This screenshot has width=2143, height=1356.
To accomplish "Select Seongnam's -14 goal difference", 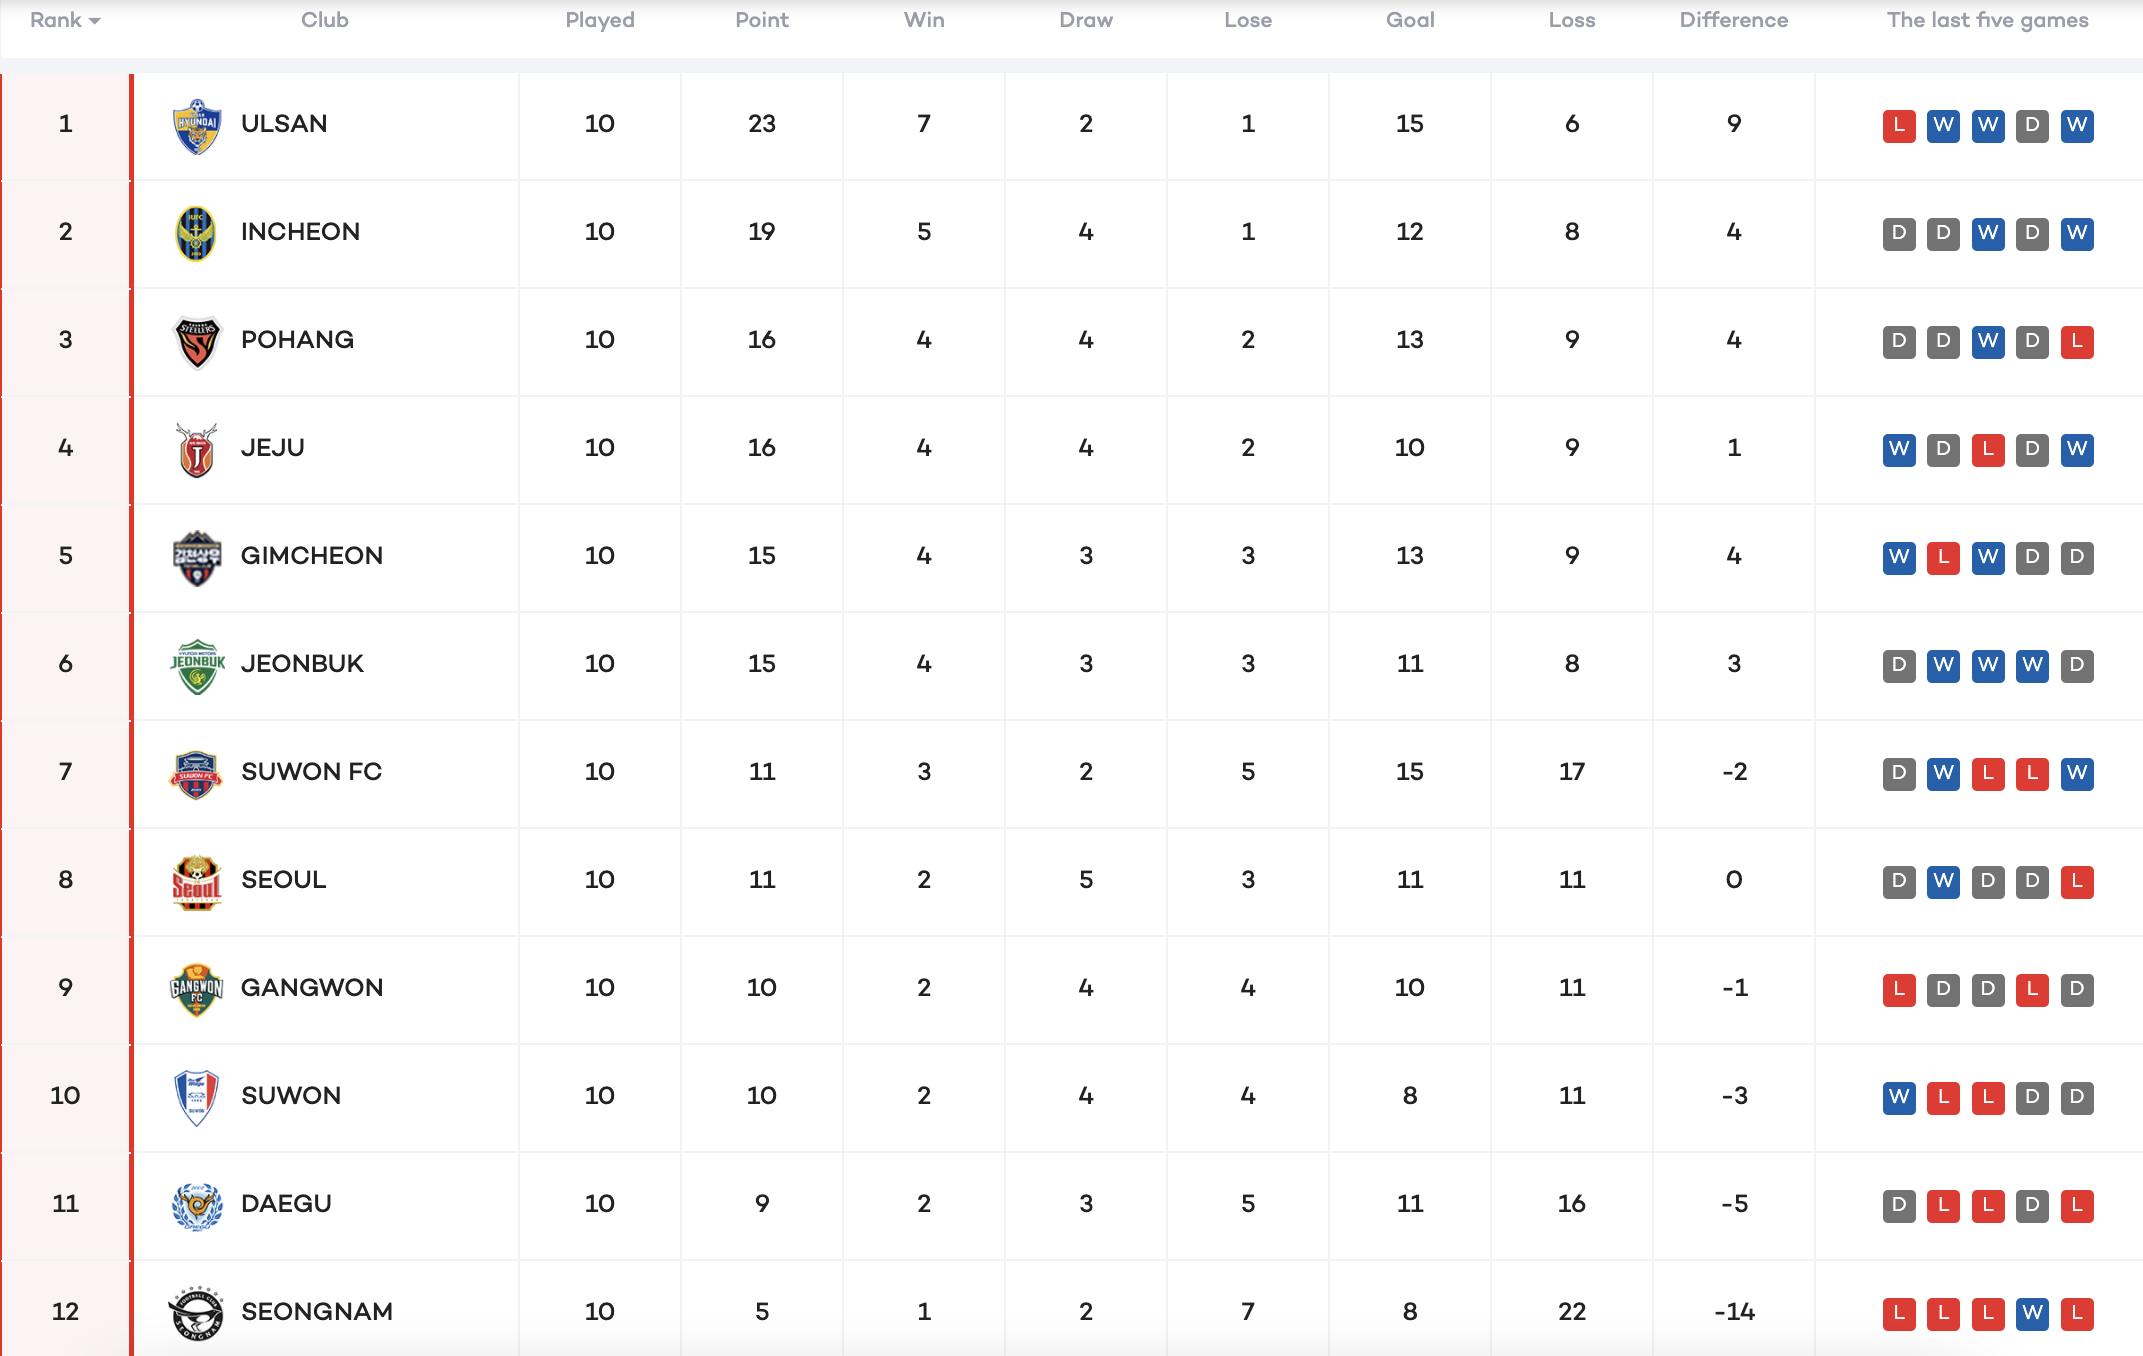I will pos(1734,1312).
